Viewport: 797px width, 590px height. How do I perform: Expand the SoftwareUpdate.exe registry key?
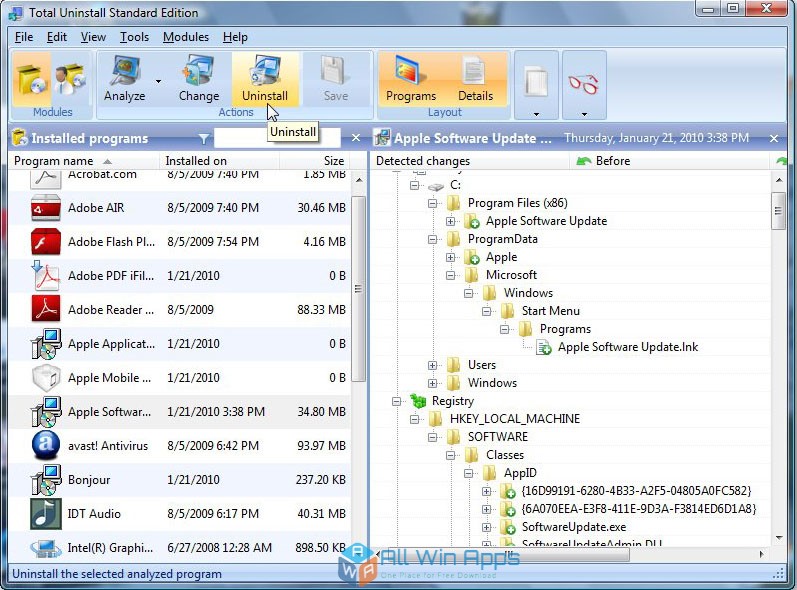486,527
